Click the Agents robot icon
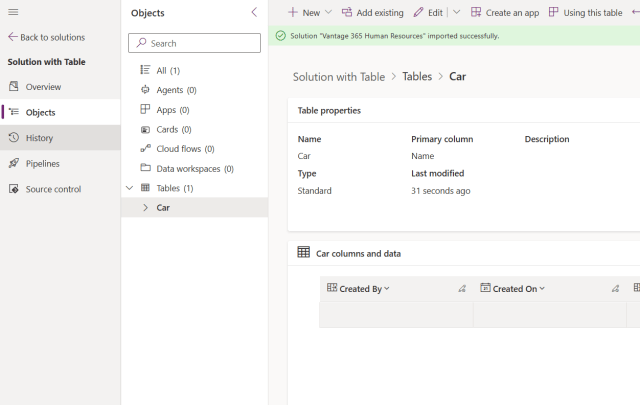The image size is (640, 405). [145, 89]
